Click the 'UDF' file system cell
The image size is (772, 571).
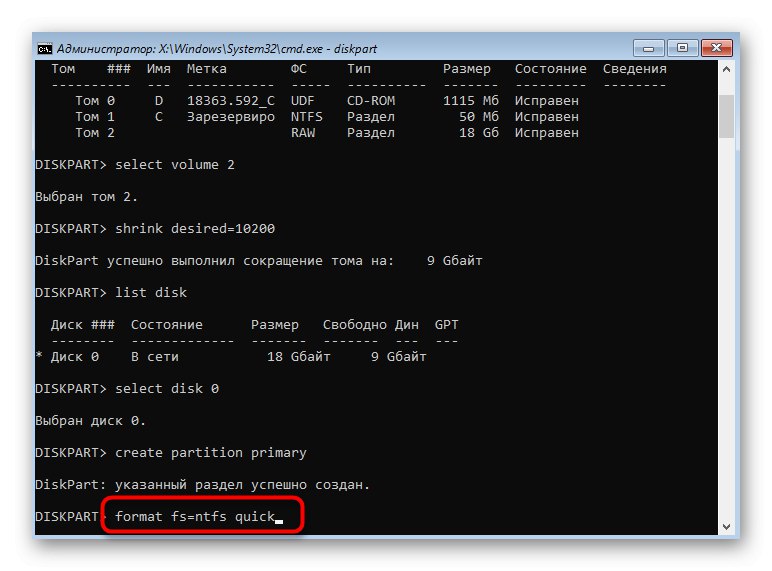(x=302, y=100)
